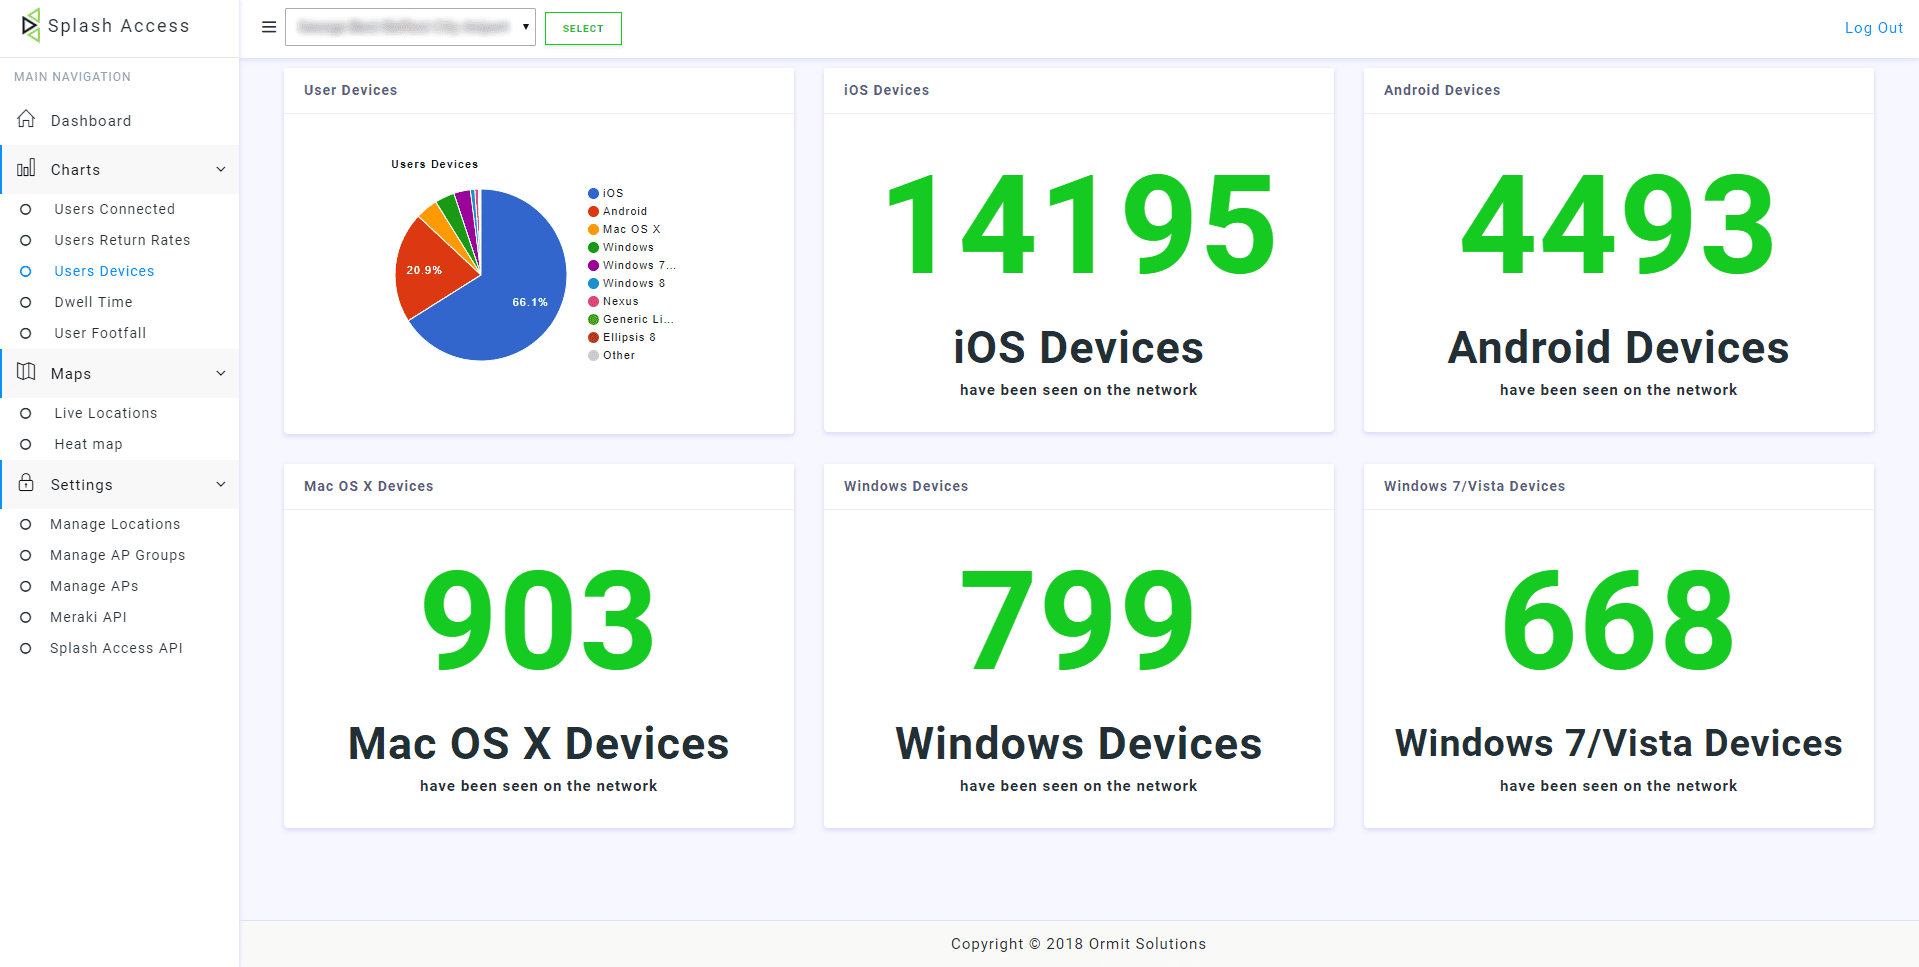
Task: Collapse the Charts section chevron
Action: [x=220, y=169]
